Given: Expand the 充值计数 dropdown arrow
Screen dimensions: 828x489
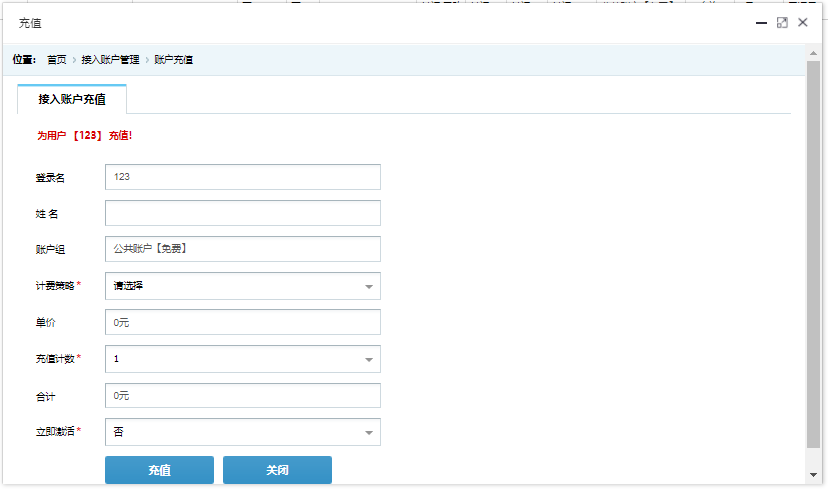Looking at the screenshot, I should (369, 359).
